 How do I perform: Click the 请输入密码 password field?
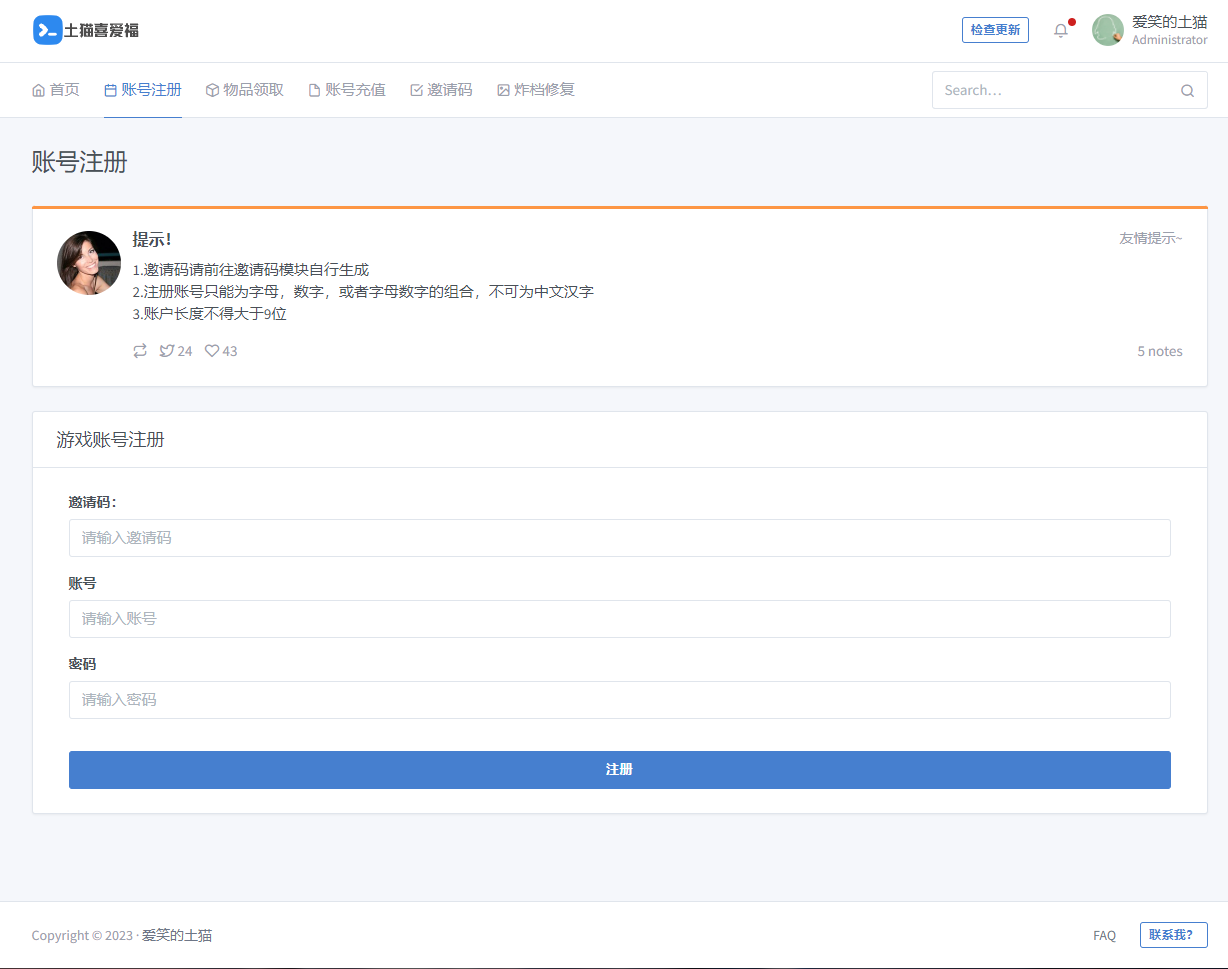(x=619, y=700)
